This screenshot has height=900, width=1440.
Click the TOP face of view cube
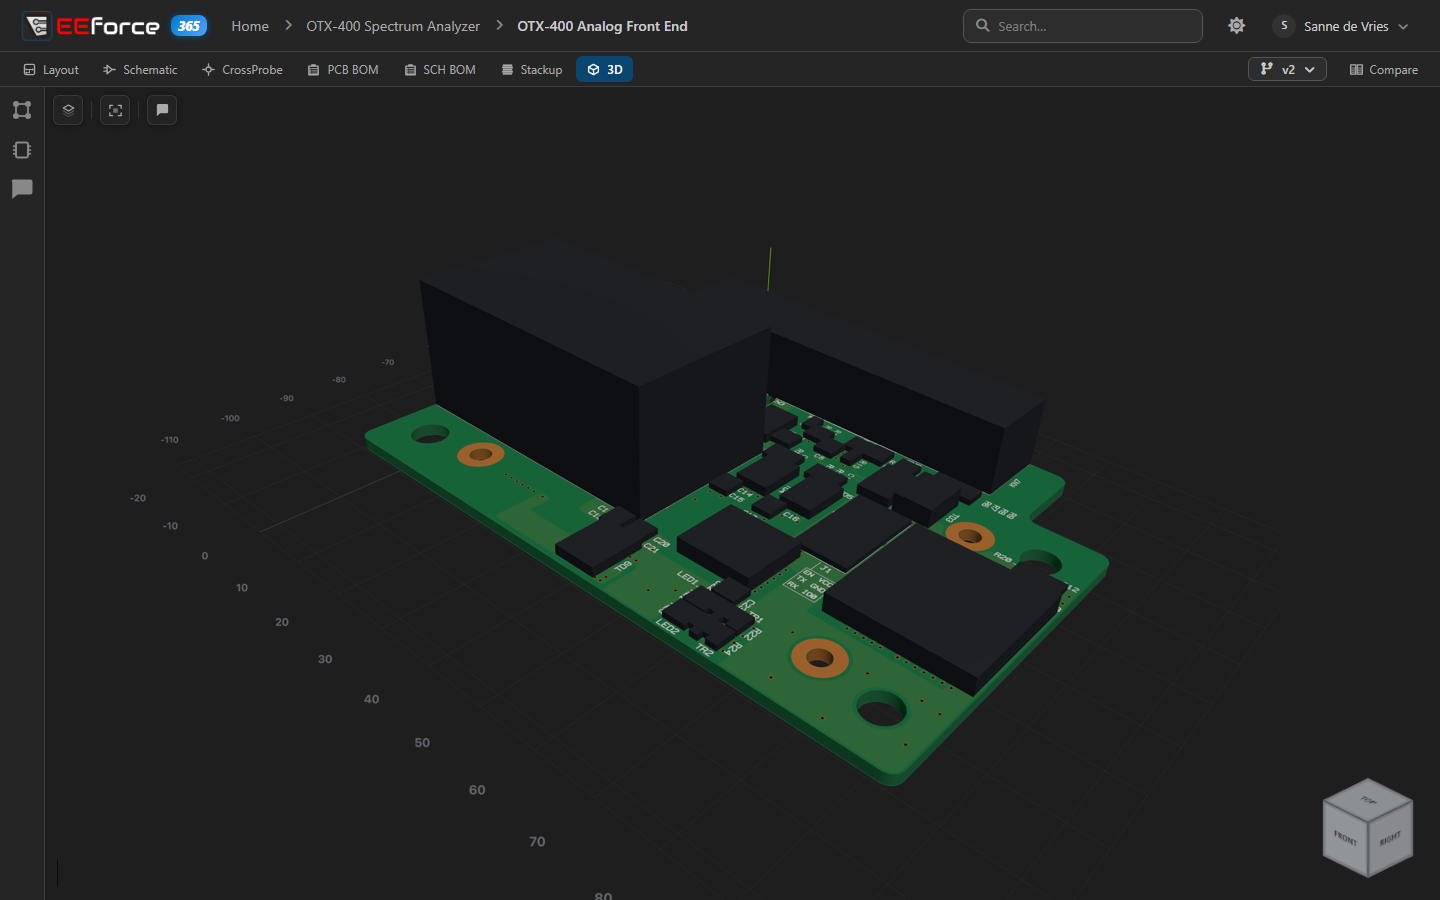click(1368, 799)
